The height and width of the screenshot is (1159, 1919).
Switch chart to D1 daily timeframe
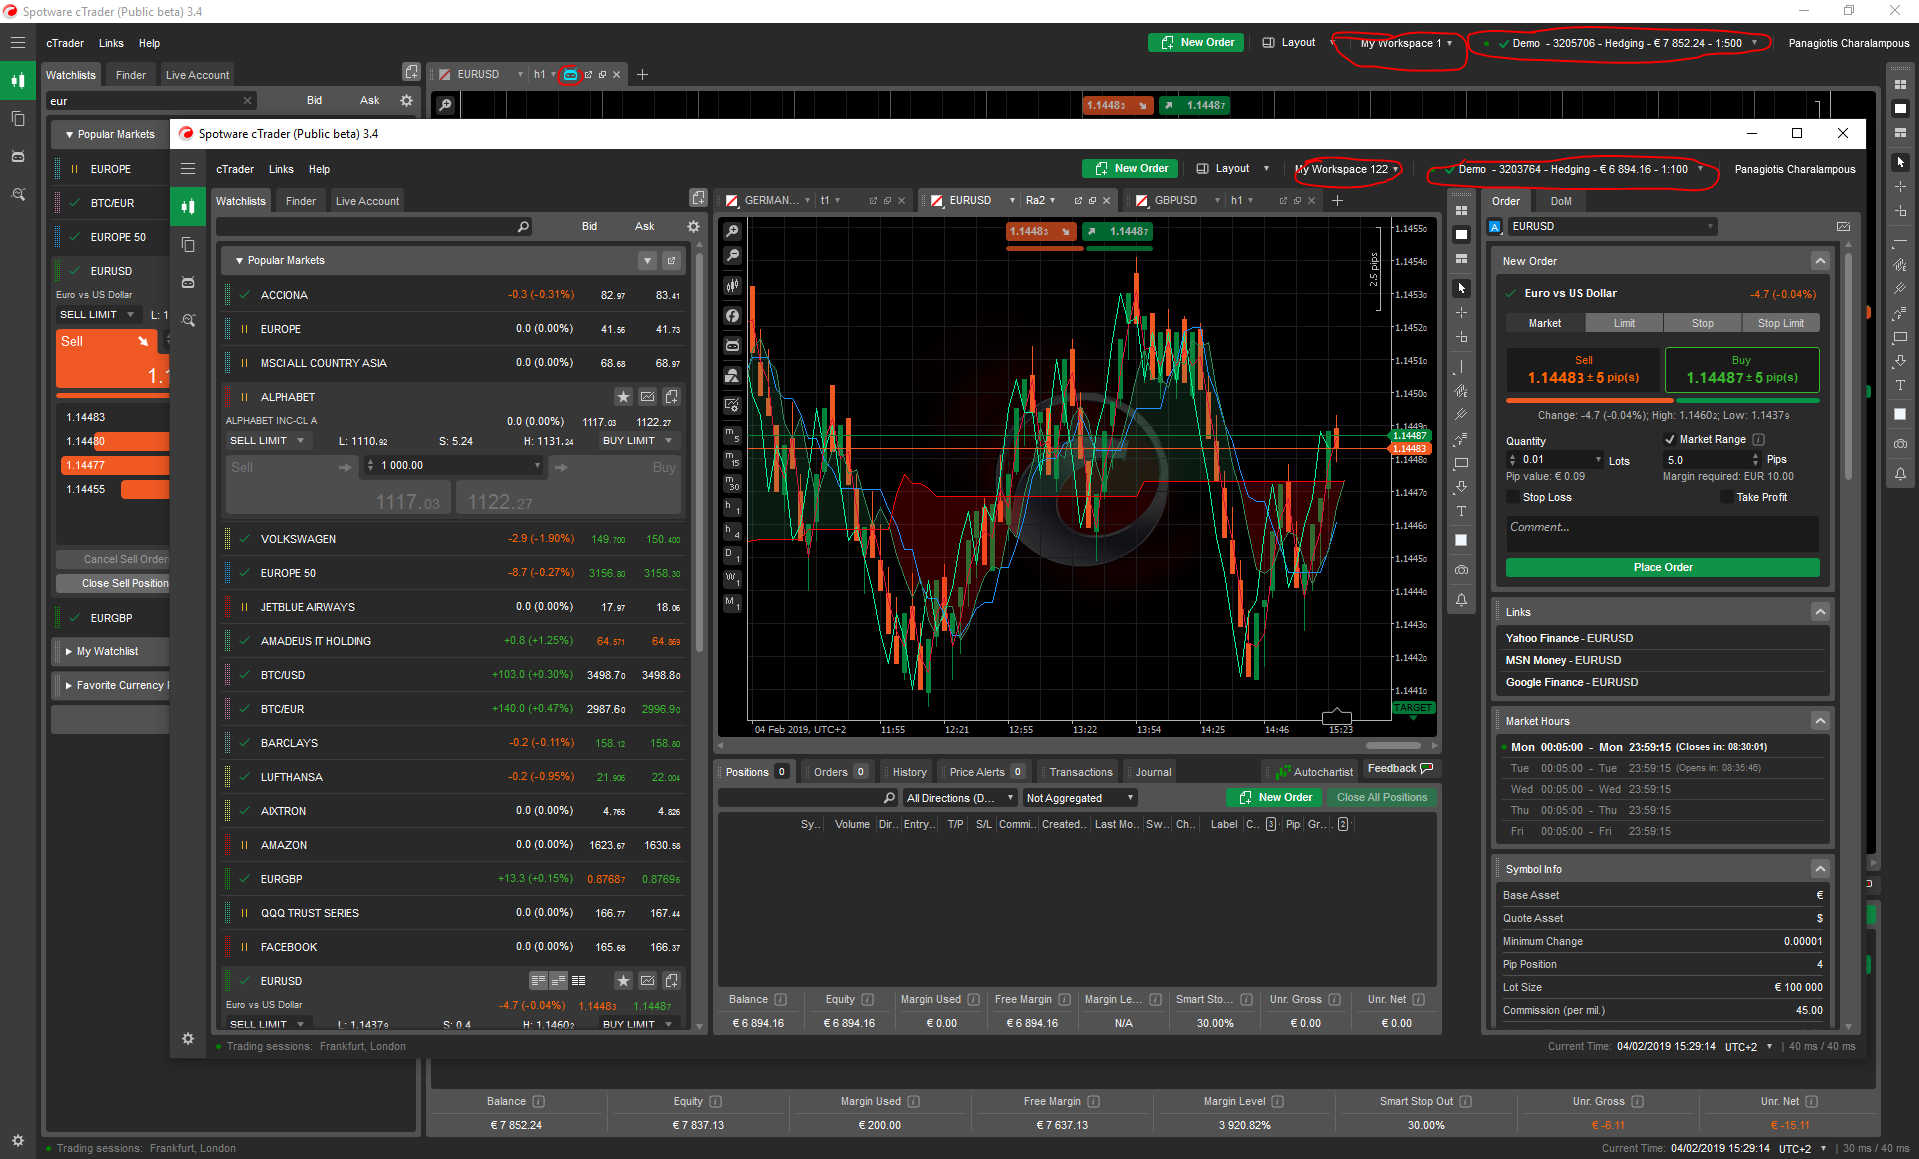pos(732,555)
